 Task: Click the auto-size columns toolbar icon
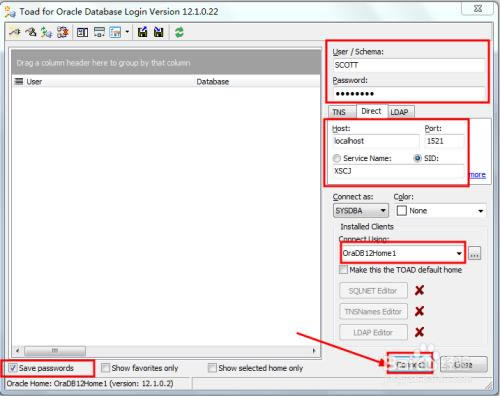tap(99, 32)
